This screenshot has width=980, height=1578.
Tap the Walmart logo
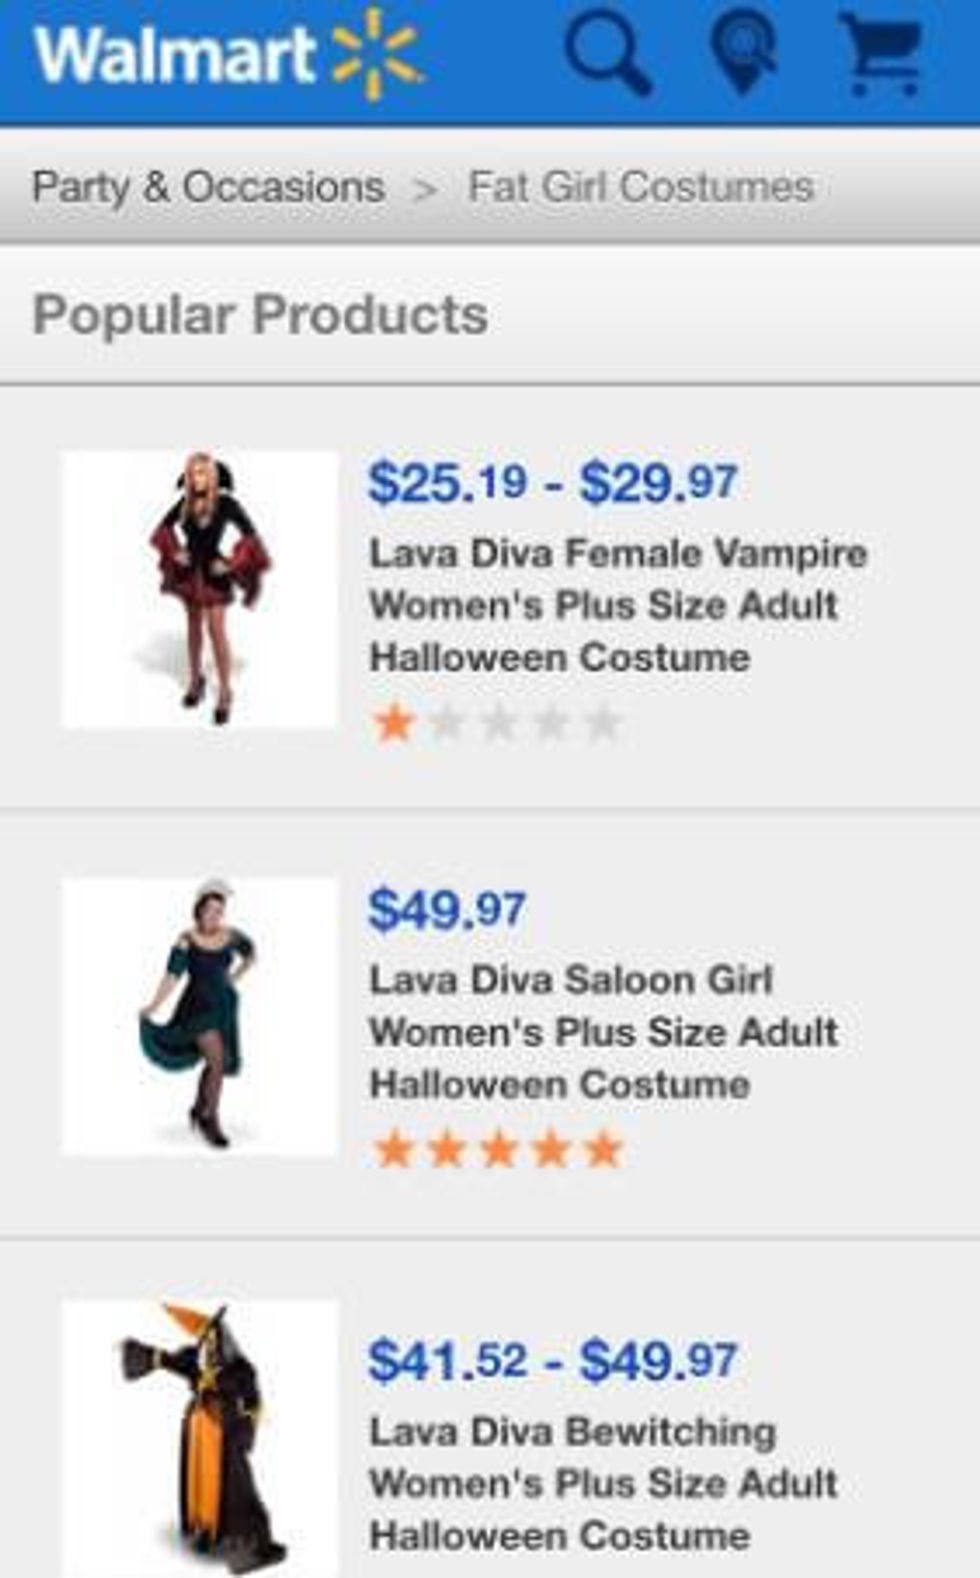tap(175, 54)
